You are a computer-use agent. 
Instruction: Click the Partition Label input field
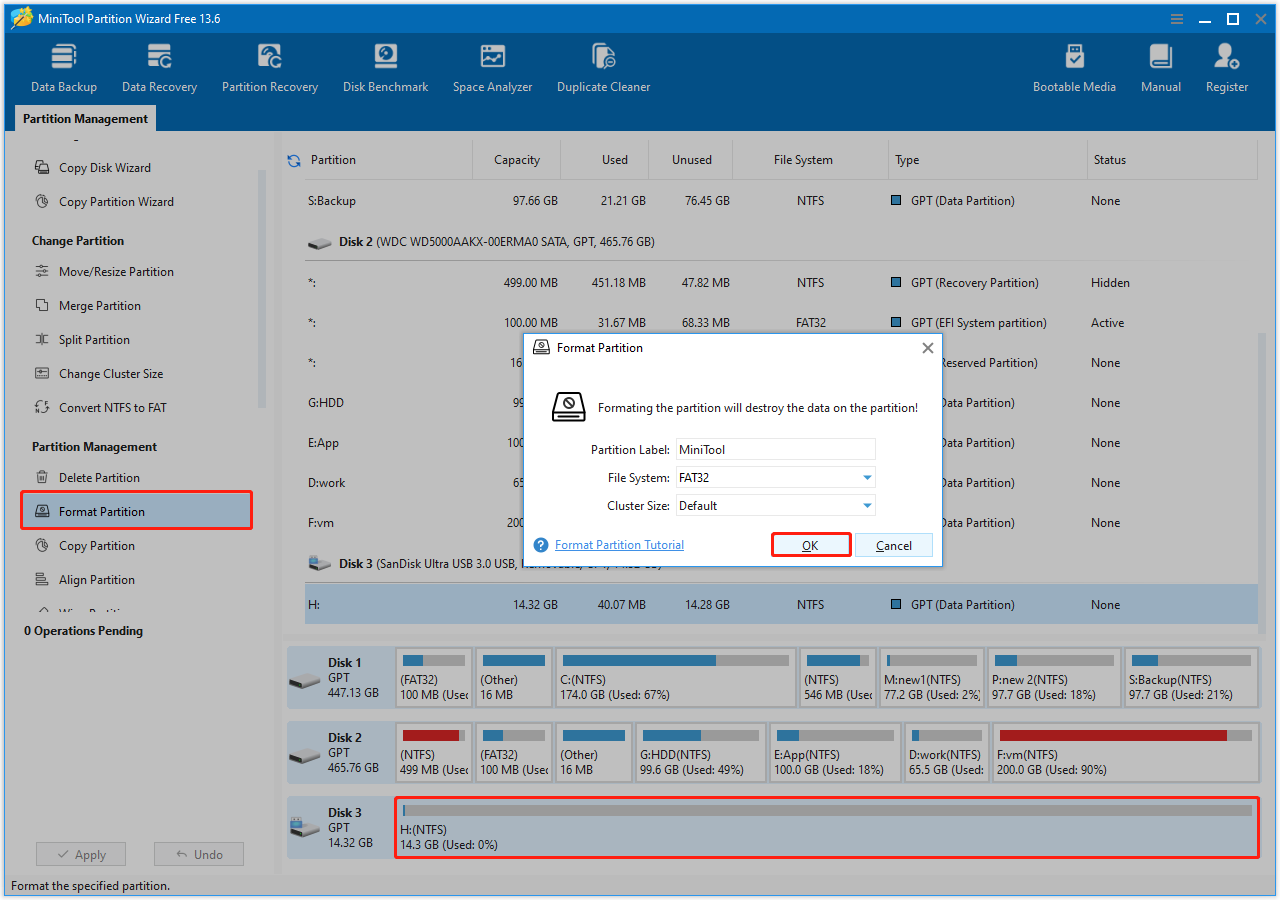tap(775, 450)
